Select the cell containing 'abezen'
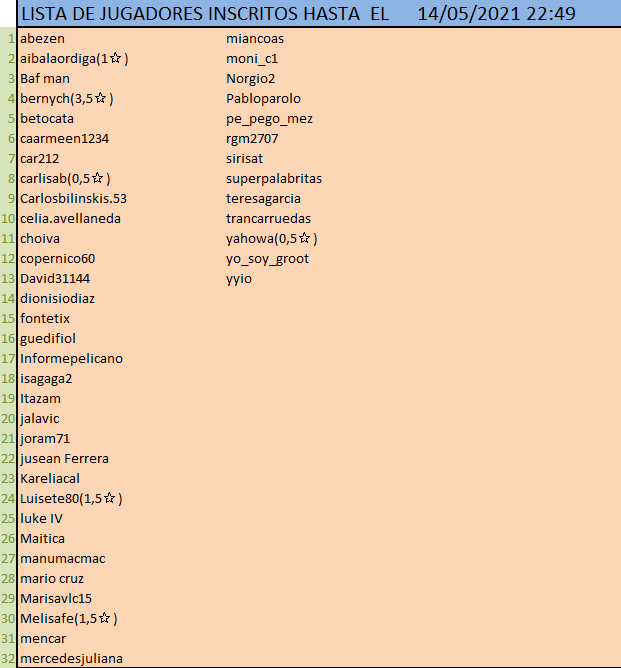Image resolution: width=621 pixels, height=668 pixels. click(41, 38)
